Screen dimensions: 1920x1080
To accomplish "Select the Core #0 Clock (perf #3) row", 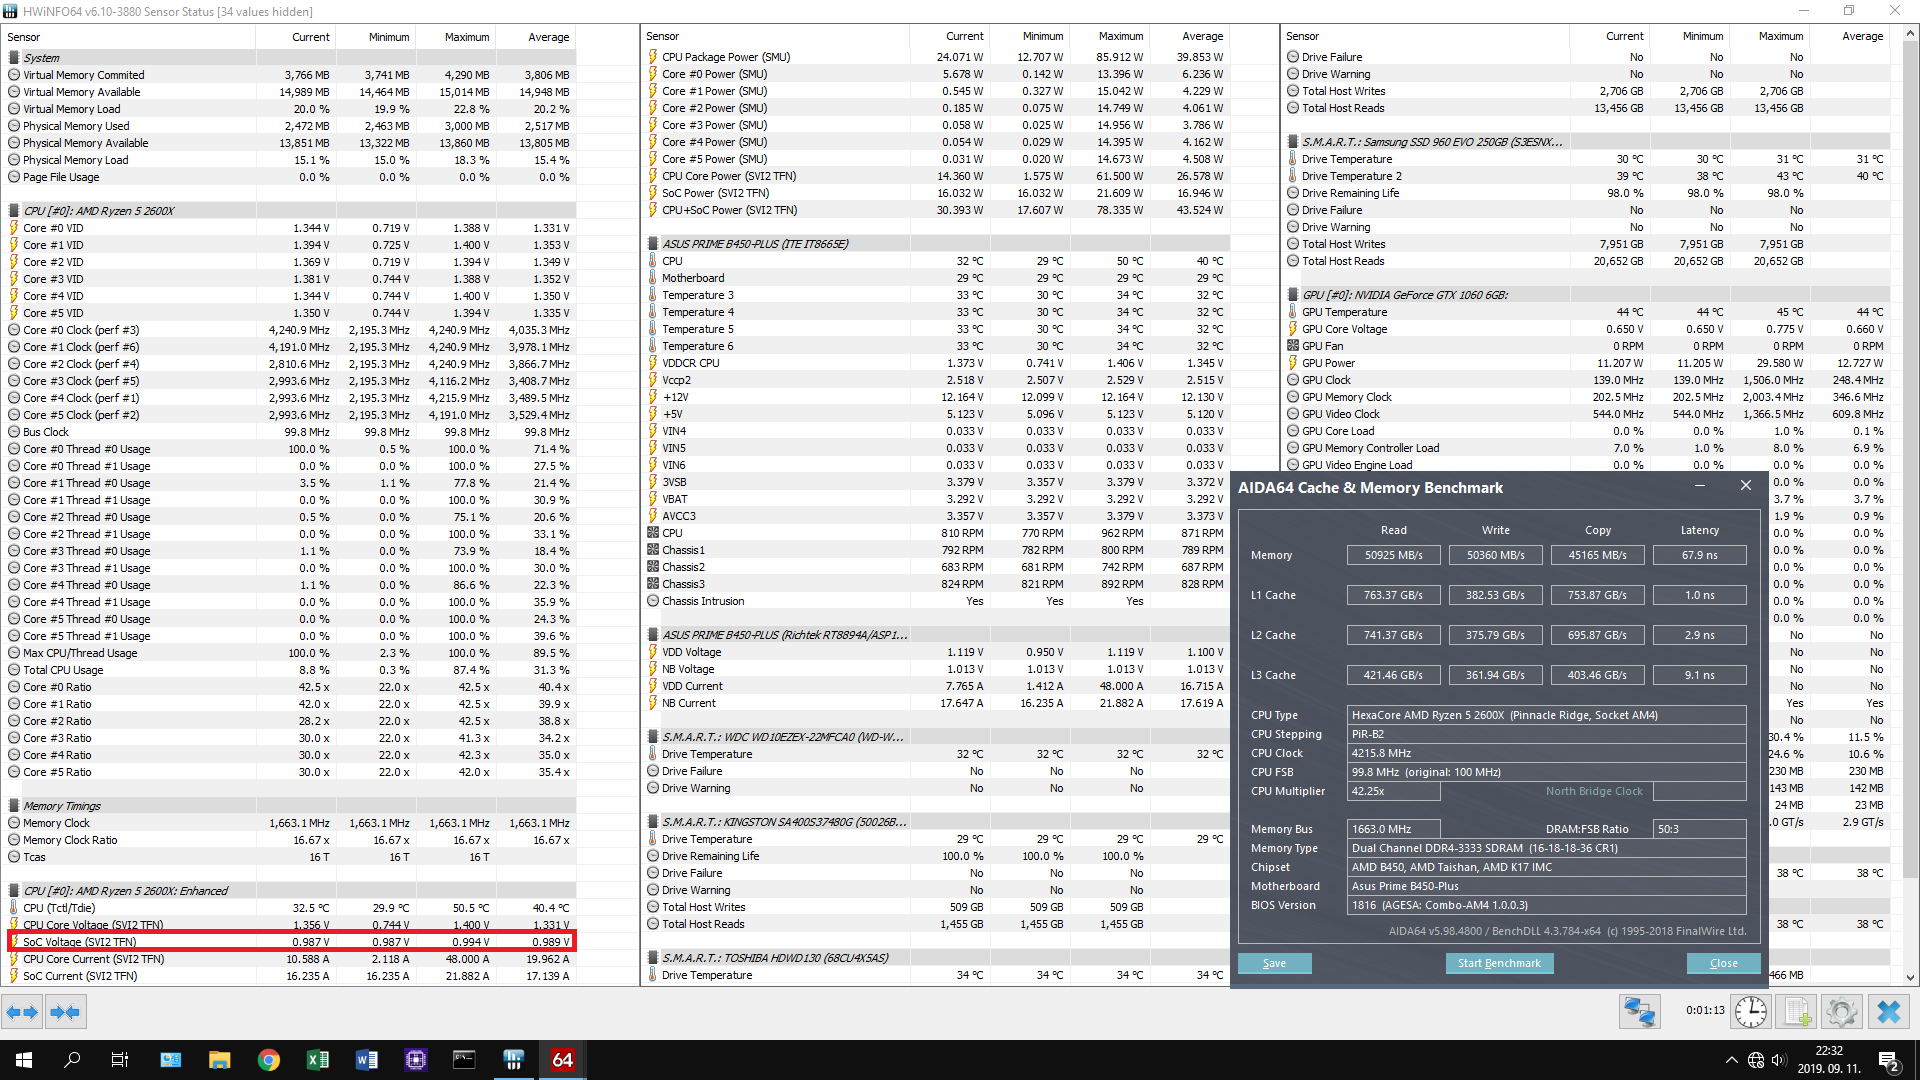I will [289, 330].
